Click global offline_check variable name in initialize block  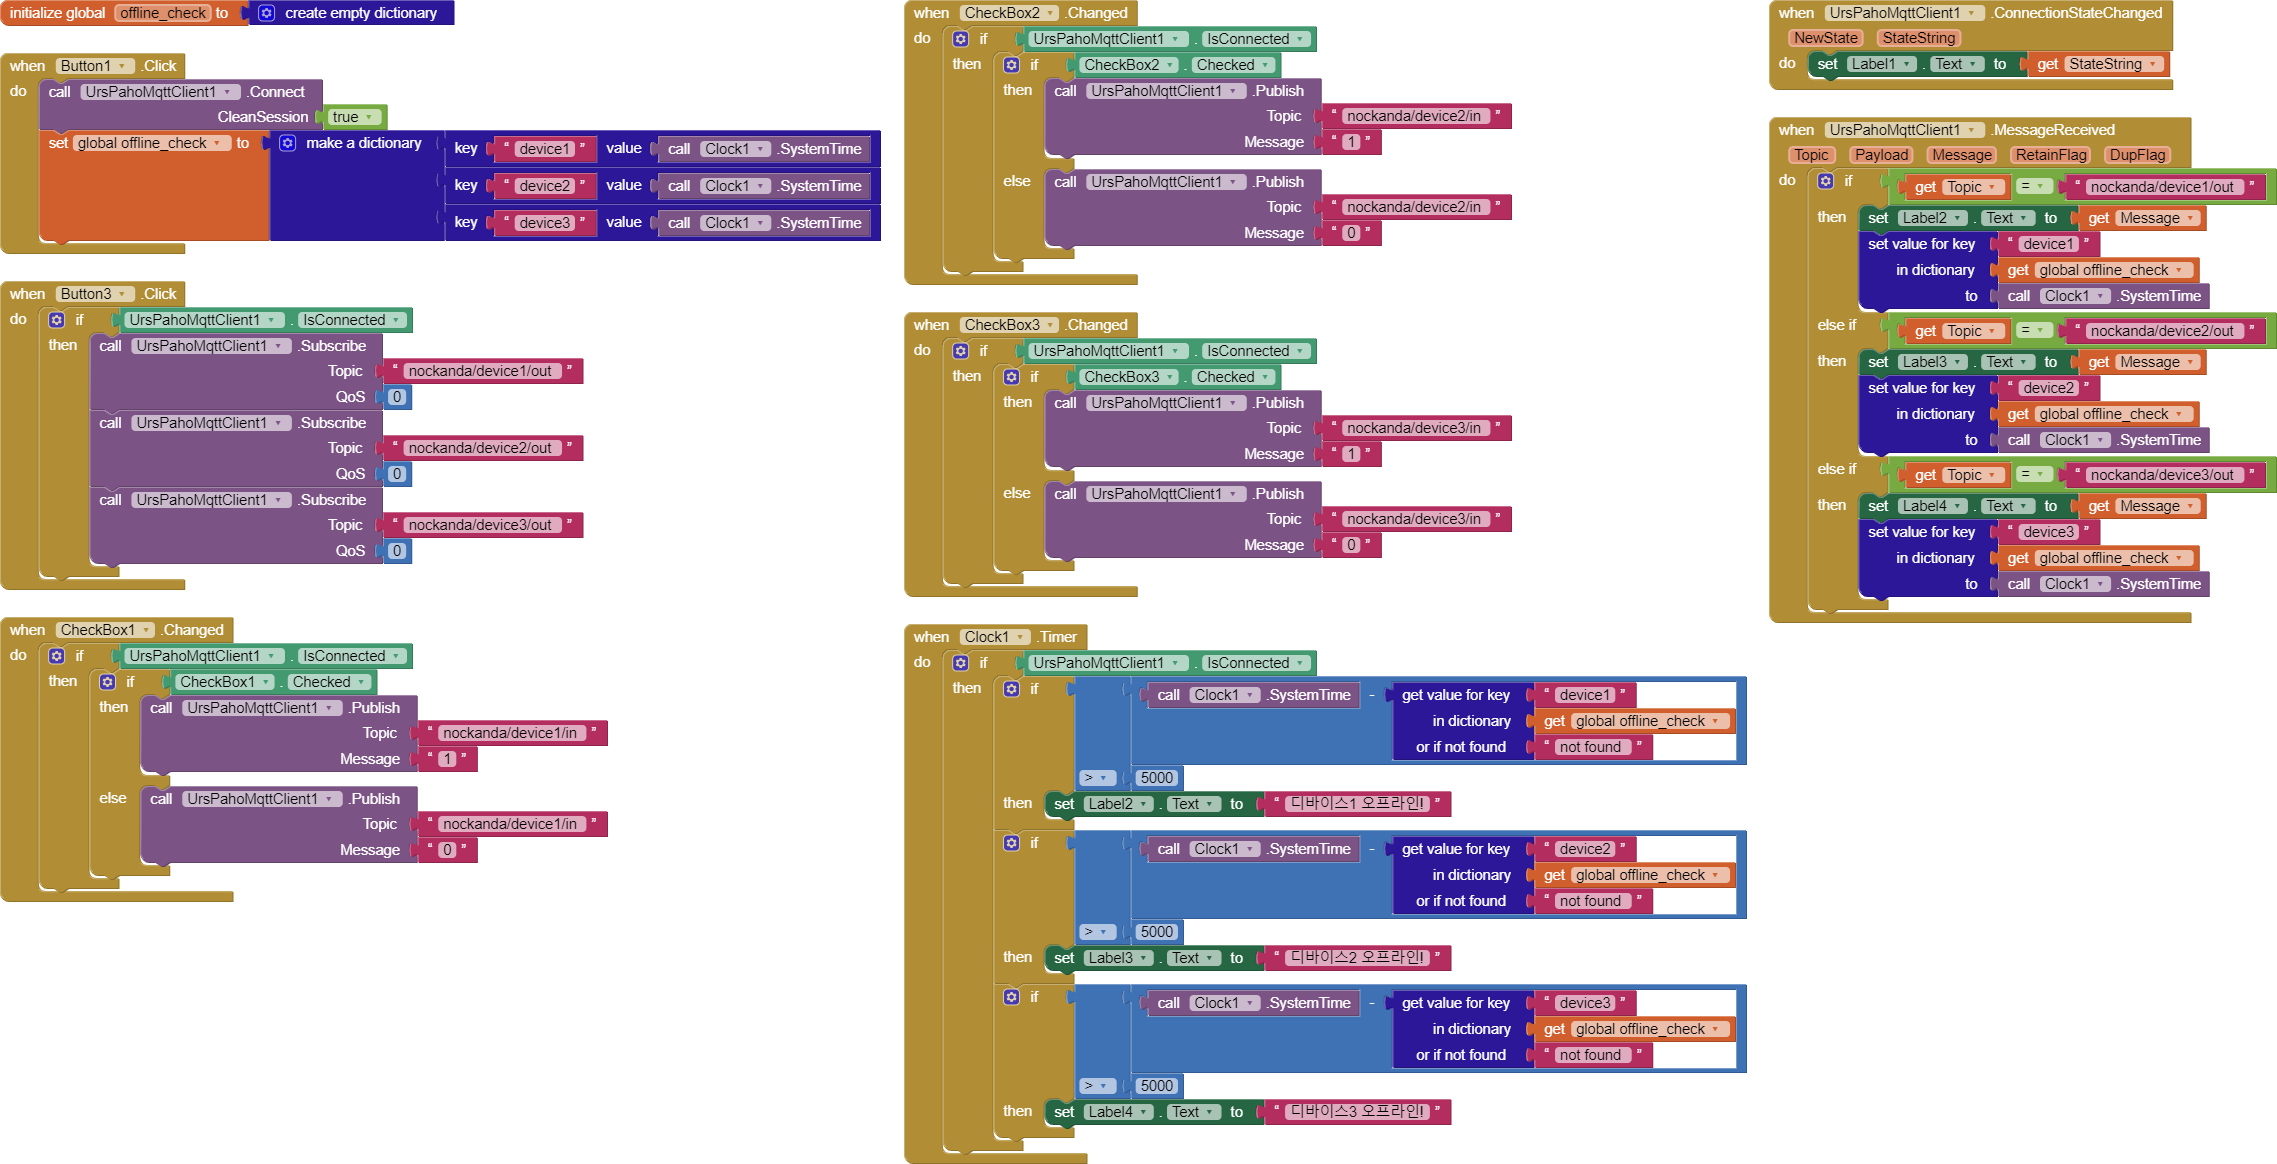pos(164,13)
